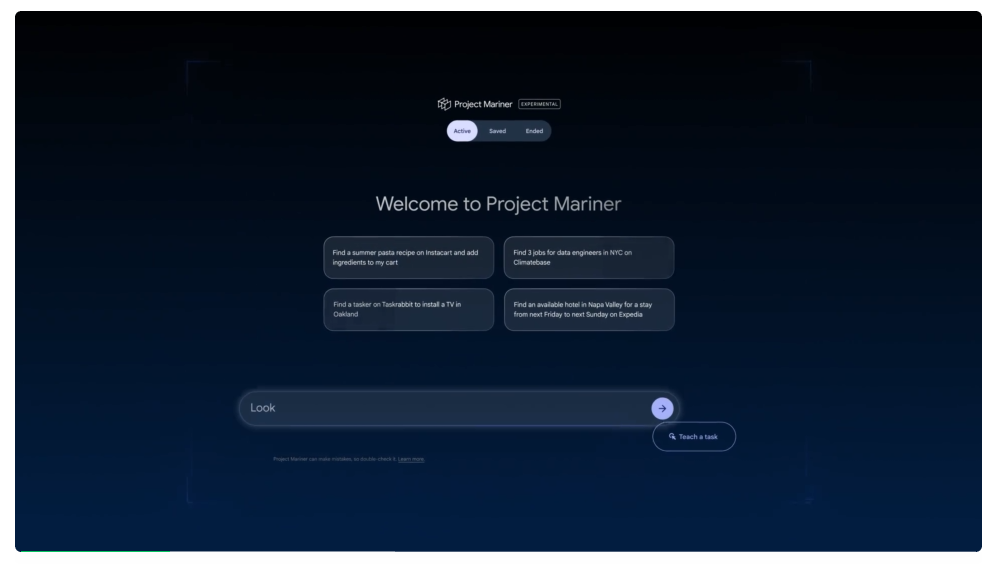This screenshot has height=564, width=992.
Task: Open the Learn more link
Action: [411, 459]
